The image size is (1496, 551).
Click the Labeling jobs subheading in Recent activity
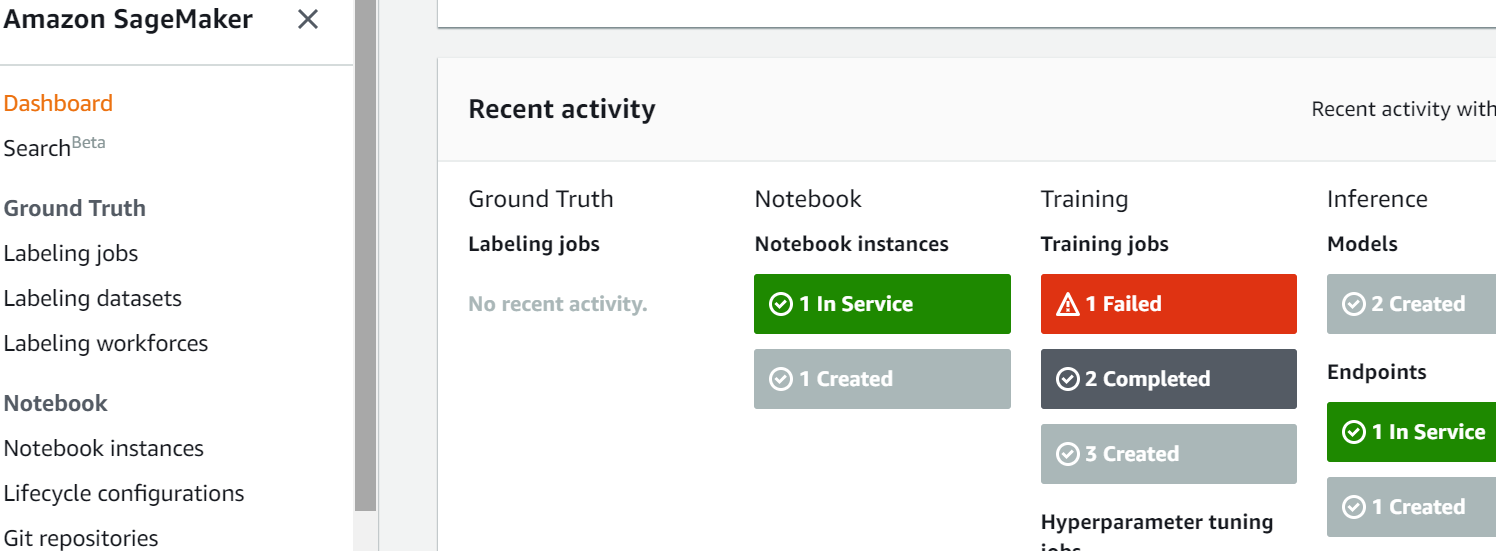[x=534, y=244]
